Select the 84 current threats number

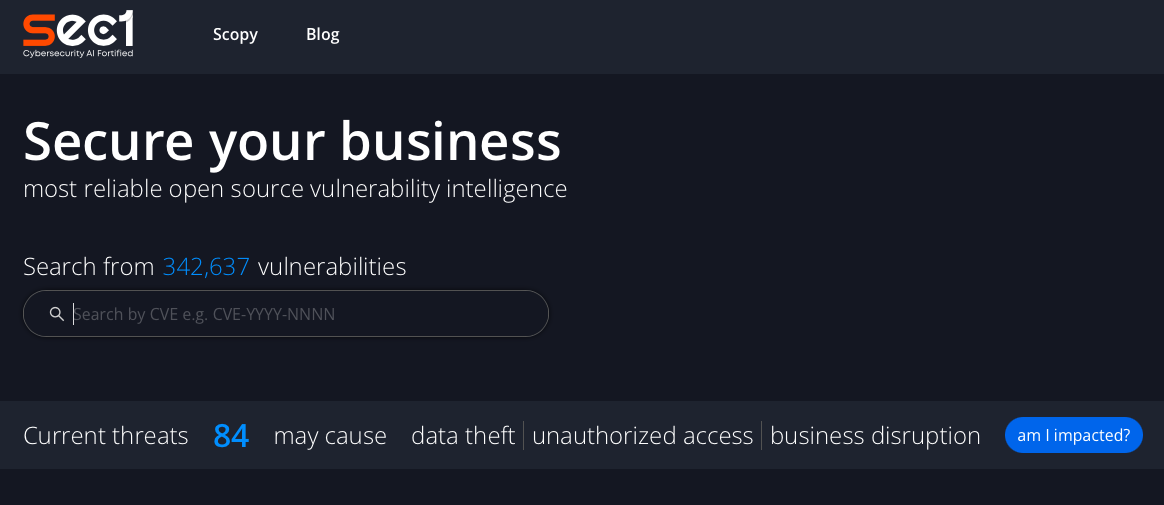pos(231,436)
